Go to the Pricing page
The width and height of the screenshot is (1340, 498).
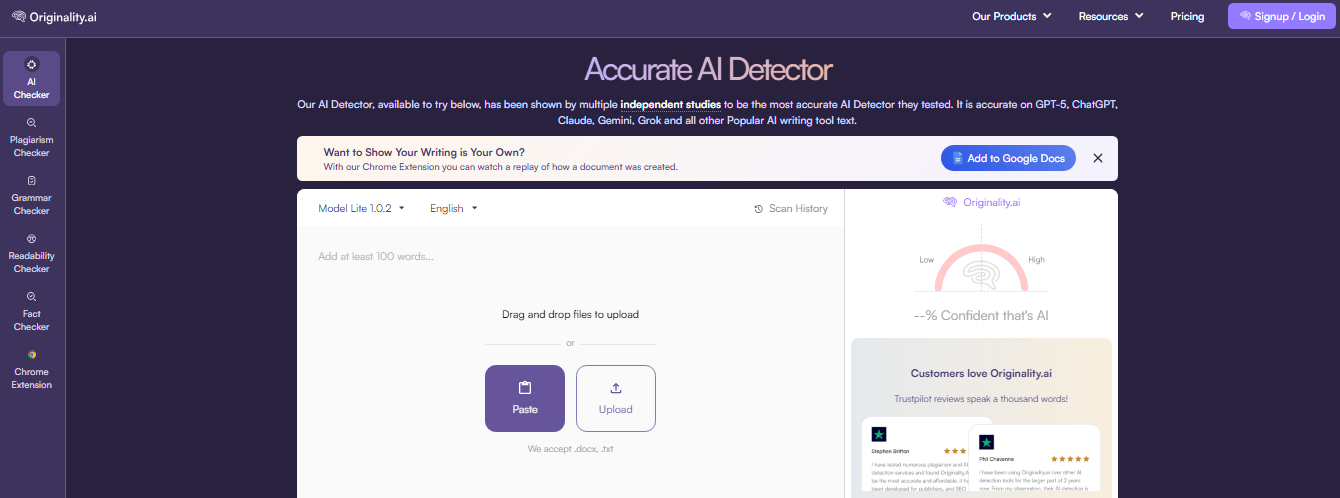1187,16
